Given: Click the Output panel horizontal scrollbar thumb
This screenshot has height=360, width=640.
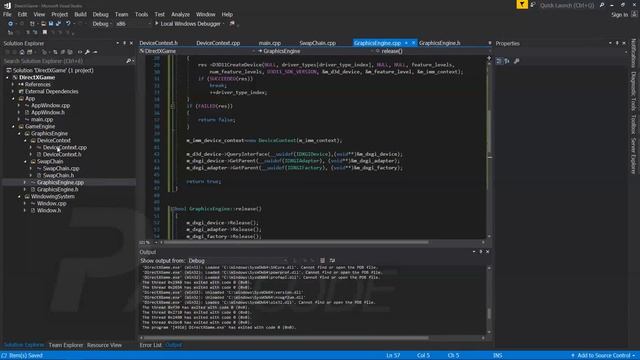Looking at the screenshot, I should click(287, 338).
